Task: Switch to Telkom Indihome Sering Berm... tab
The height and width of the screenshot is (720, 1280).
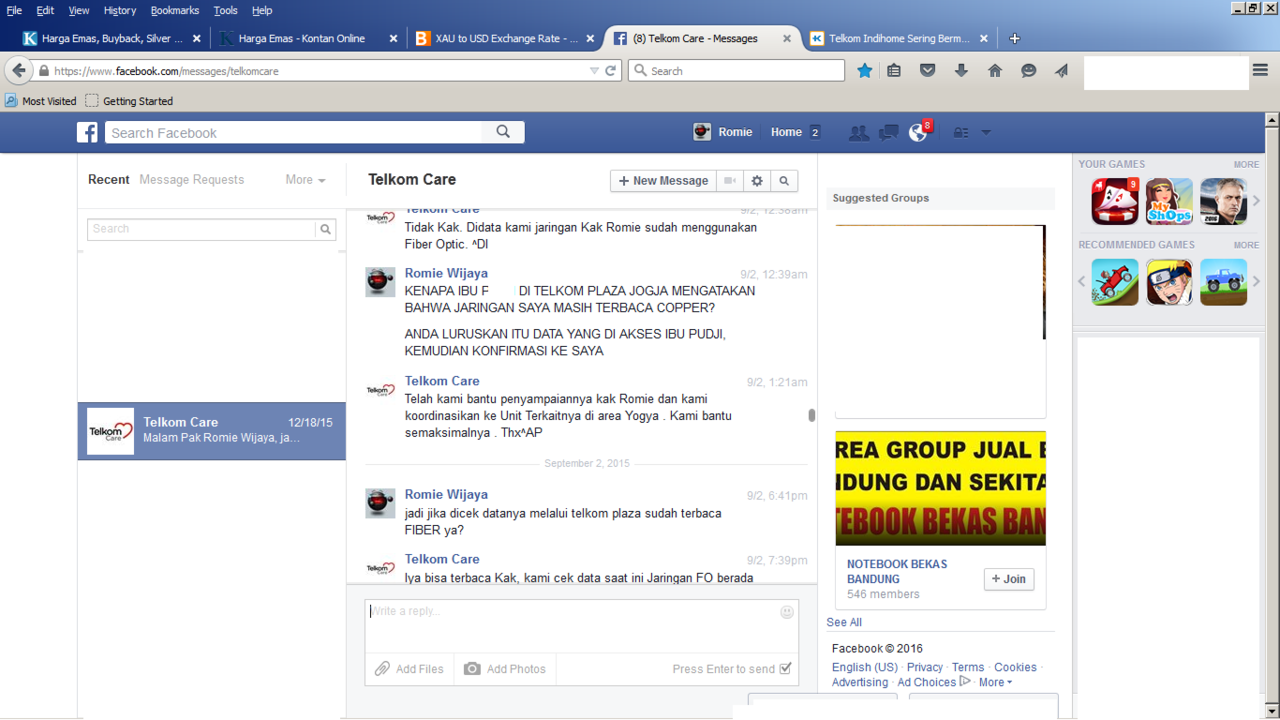Action: pyautogui.click(x=899, y=38)
